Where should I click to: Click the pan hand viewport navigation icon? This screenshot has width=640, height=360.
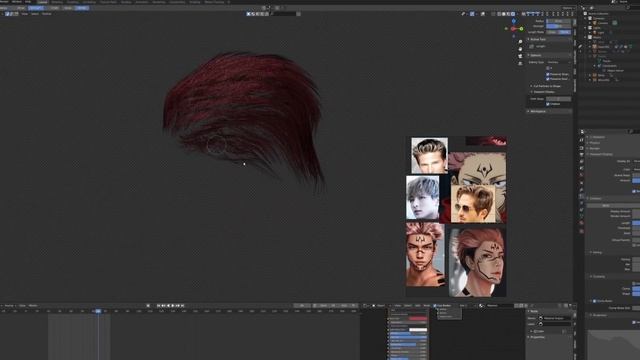click(520, 49)
